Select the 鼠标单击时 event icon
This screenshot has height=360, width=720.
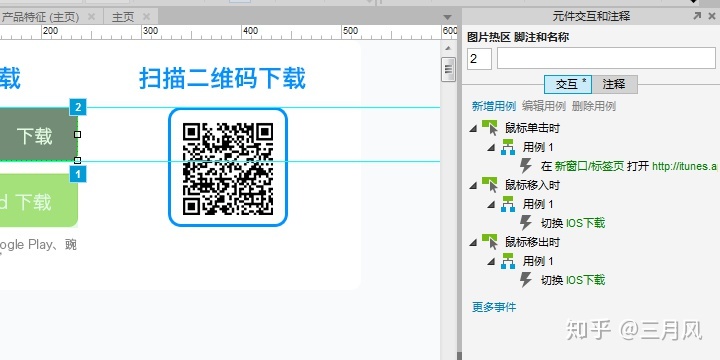[490, 128]
